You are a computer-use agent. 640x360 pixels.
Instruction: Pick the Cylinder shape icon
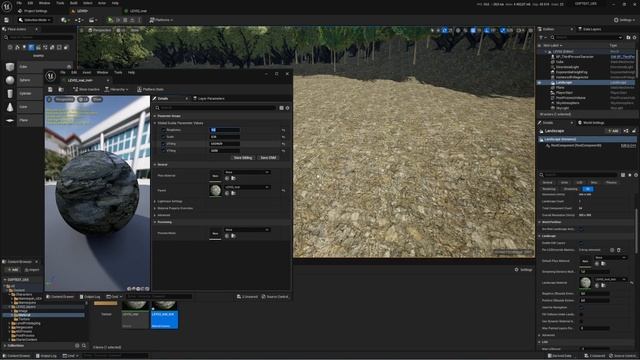point(10,94)
